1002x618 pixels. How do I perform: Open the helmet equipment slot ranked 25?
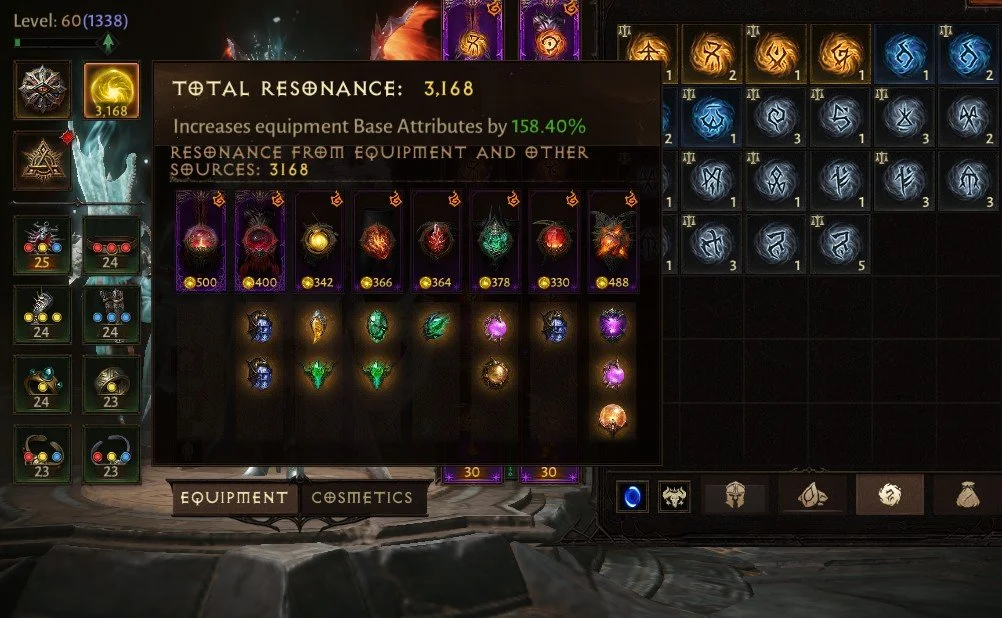[42, 245]
